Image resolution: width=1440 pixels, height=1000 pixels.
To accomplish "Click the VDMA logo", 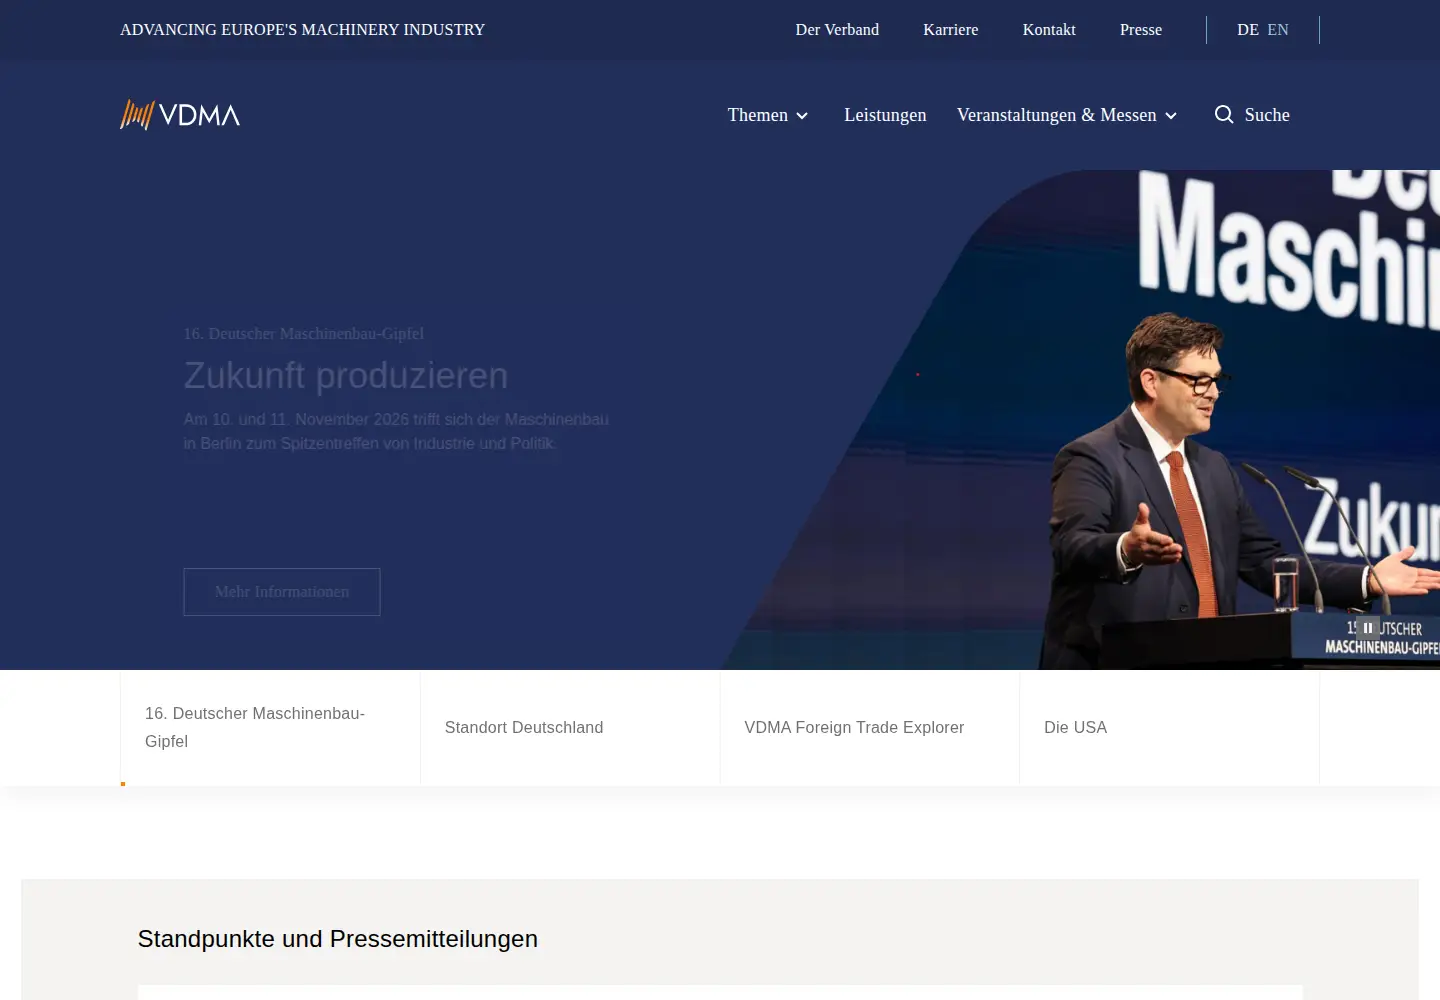I will [x=180, y=115].
